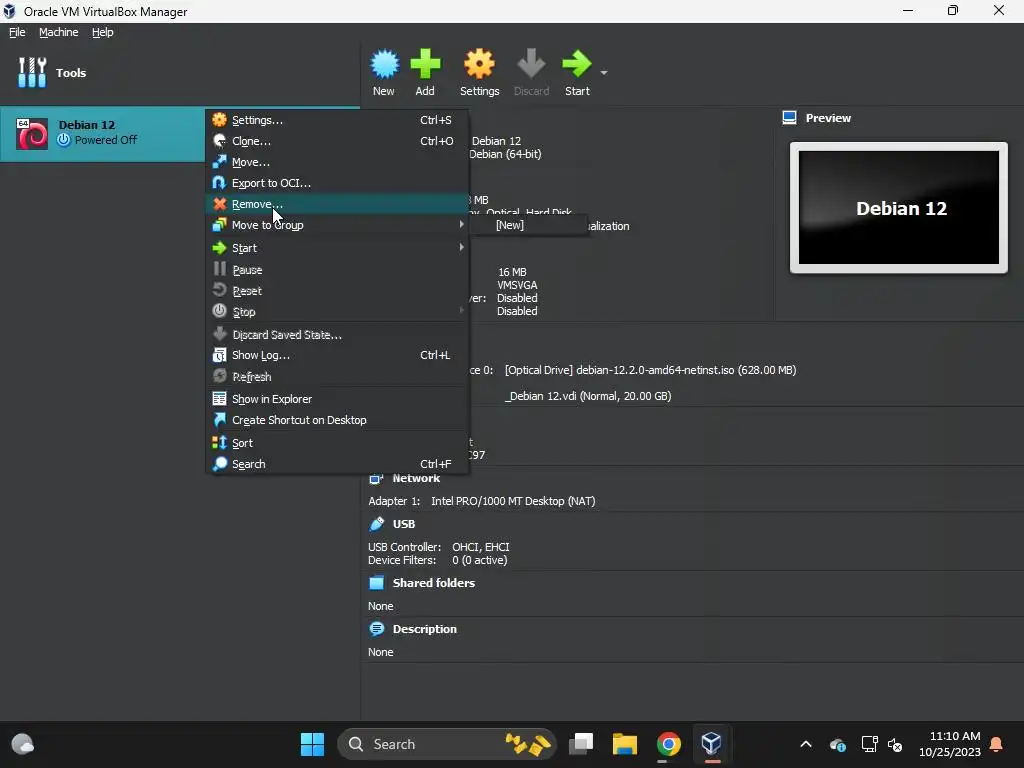Select [New] in the Move to Group submenu
Image resolution: width=1024 pixels, height=768 pixels.
[528, 225]
